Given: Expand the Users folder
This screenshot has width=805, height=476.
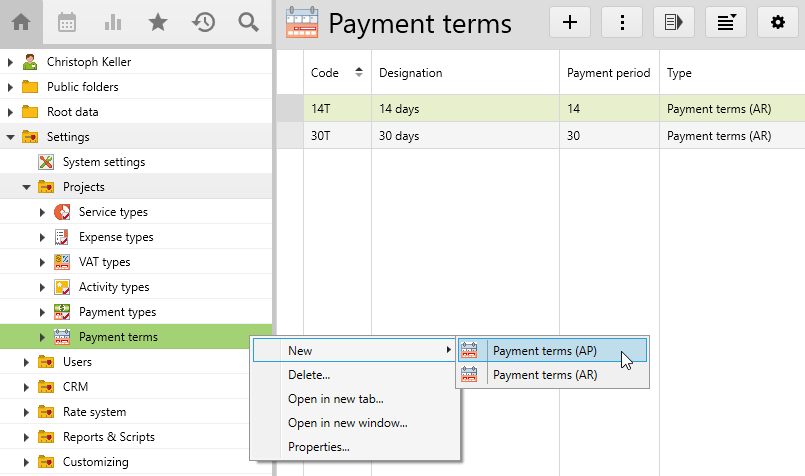Looking at the screenshot, I should point(11,362).
